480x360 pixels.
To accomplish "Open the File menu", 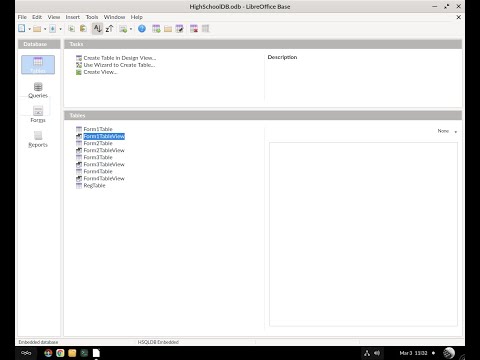I will tap(22, 17).
